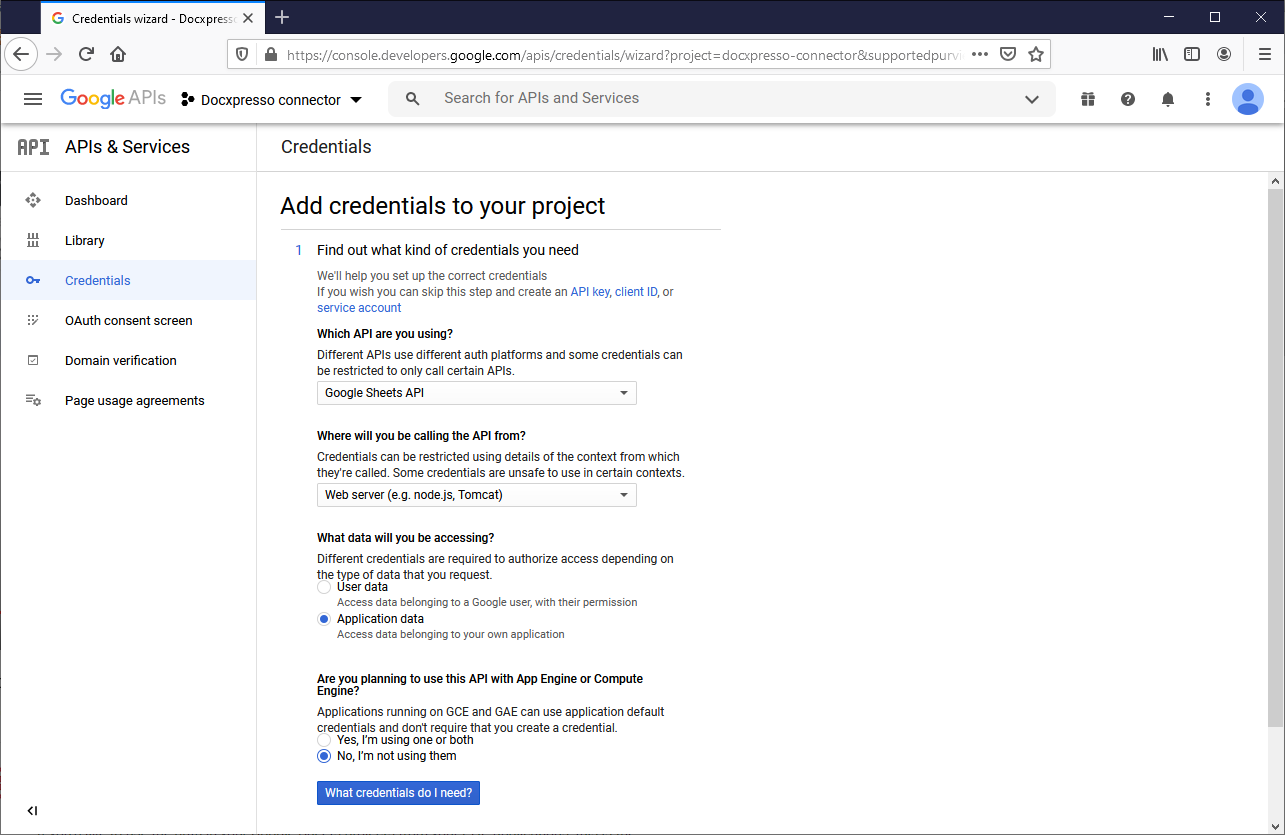Expand the Web server calling-from dropdown

(477, 495)
